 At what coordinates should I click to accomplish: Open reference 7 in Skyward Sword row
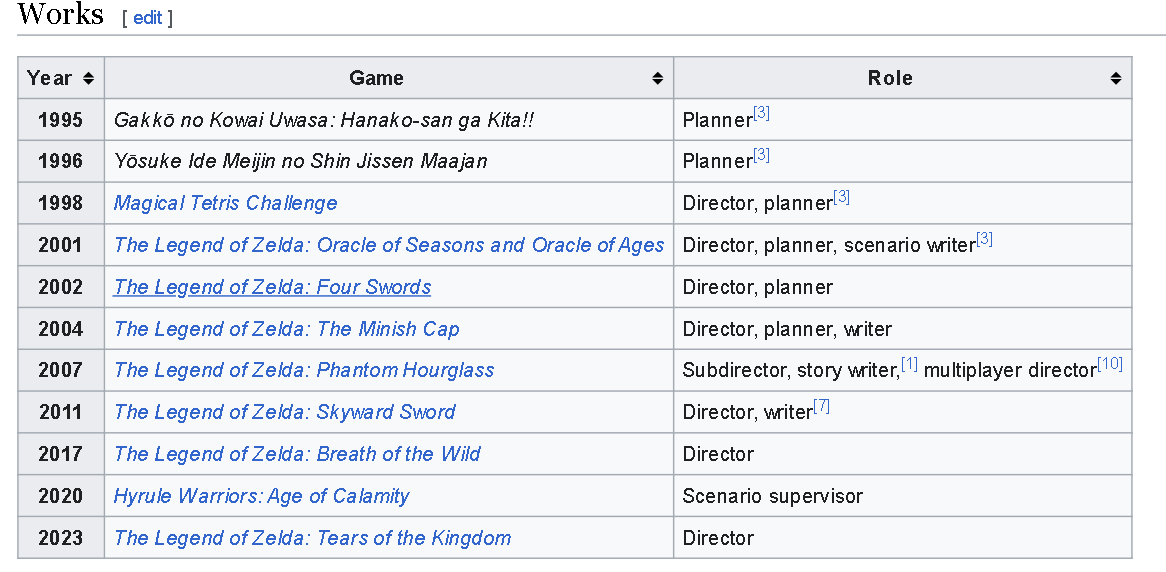pos(821,406)
